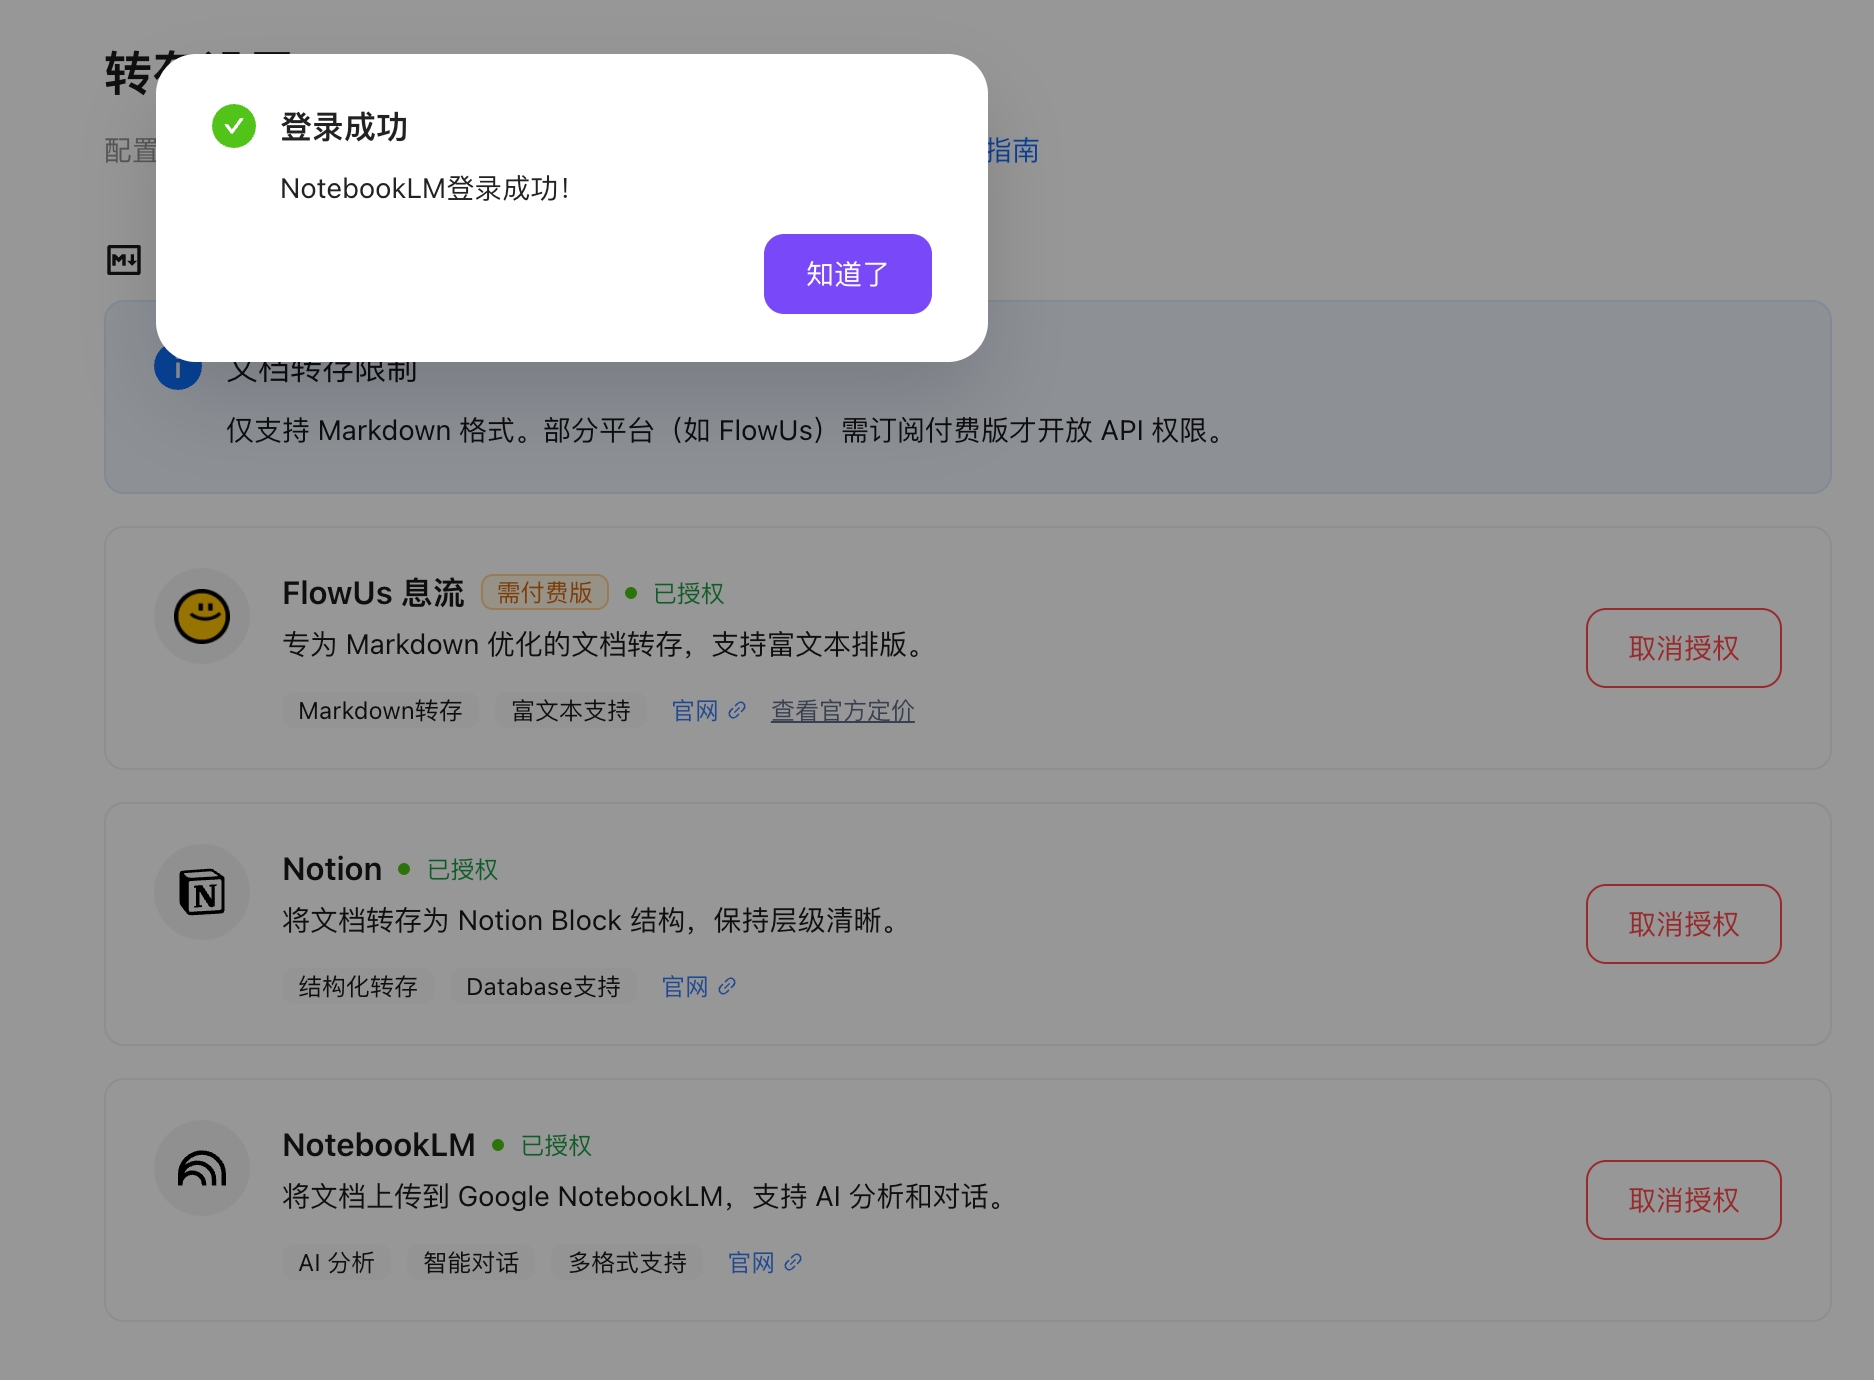Click 取消授权 for Notion

tap(1683, 924)
